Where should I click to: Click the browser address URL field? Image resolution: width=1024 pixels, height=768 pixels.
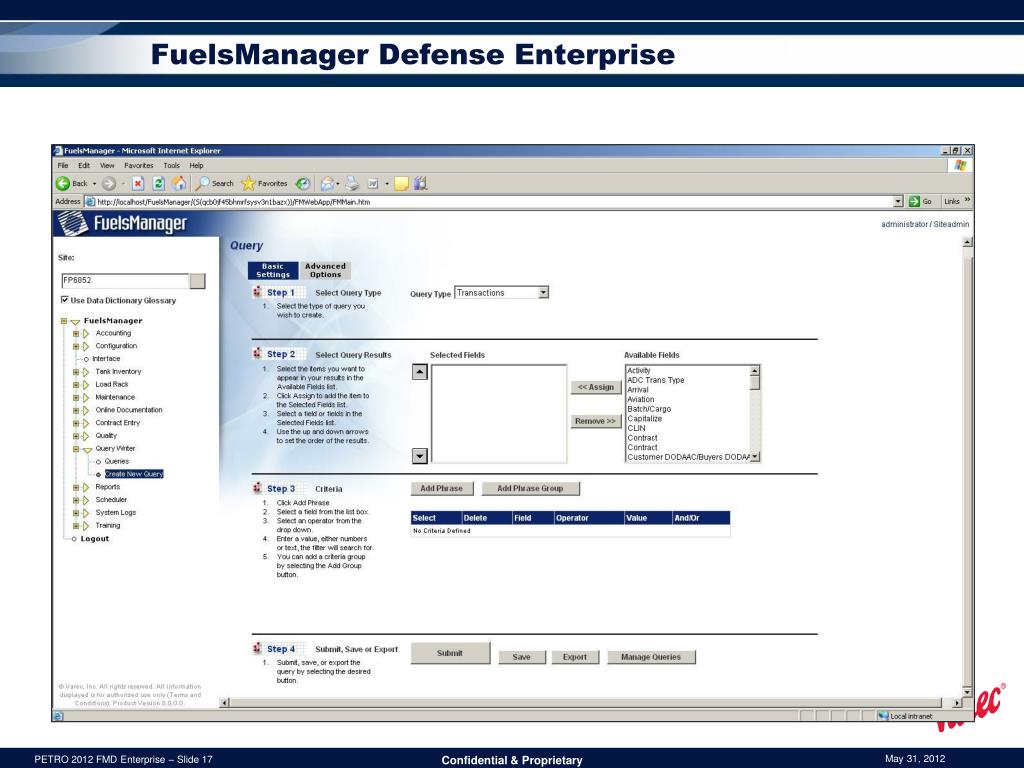click(x=488, y=202)
